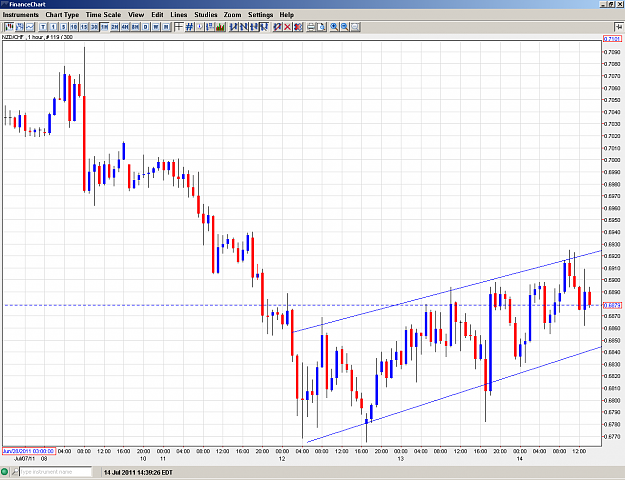The height and width of the screenshot is (480, 625).
Task: Toggle the crosshair cursor tool
Action: point(179,27)
